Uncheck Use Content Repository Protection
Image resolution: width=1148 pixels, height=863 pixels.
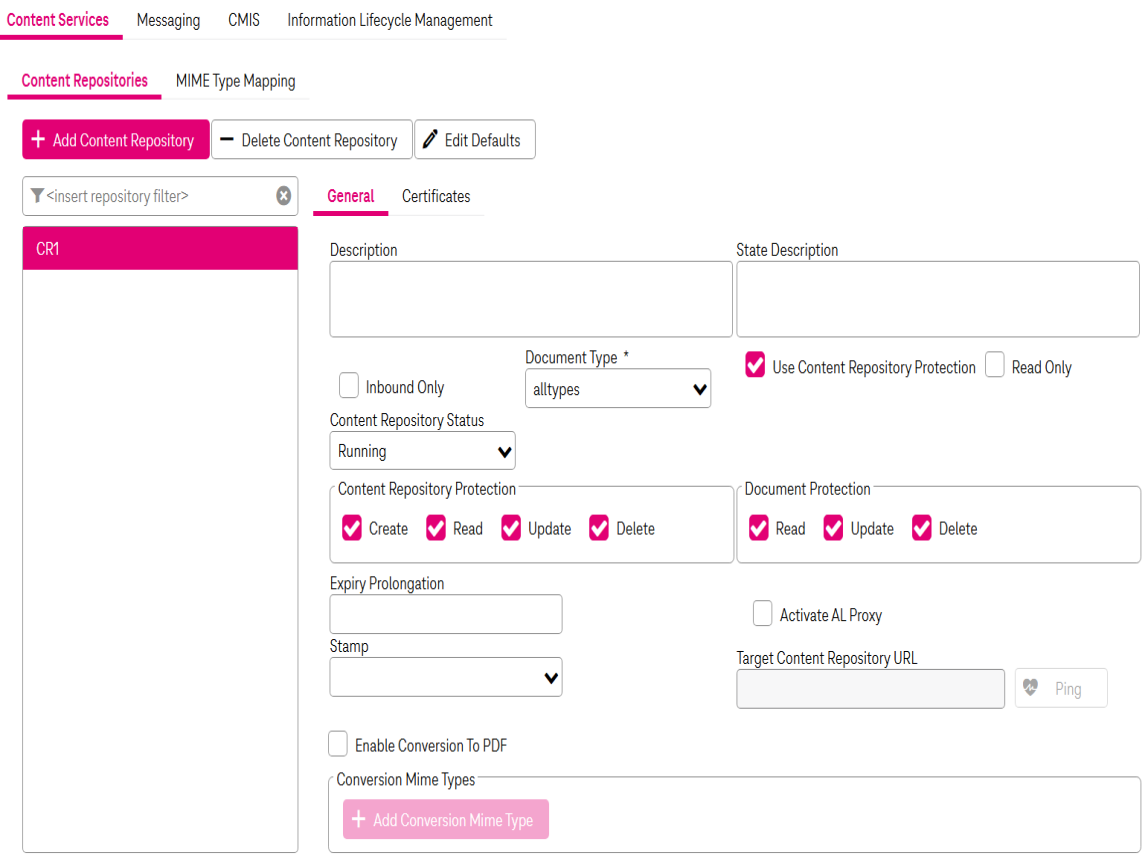[756, 366]
